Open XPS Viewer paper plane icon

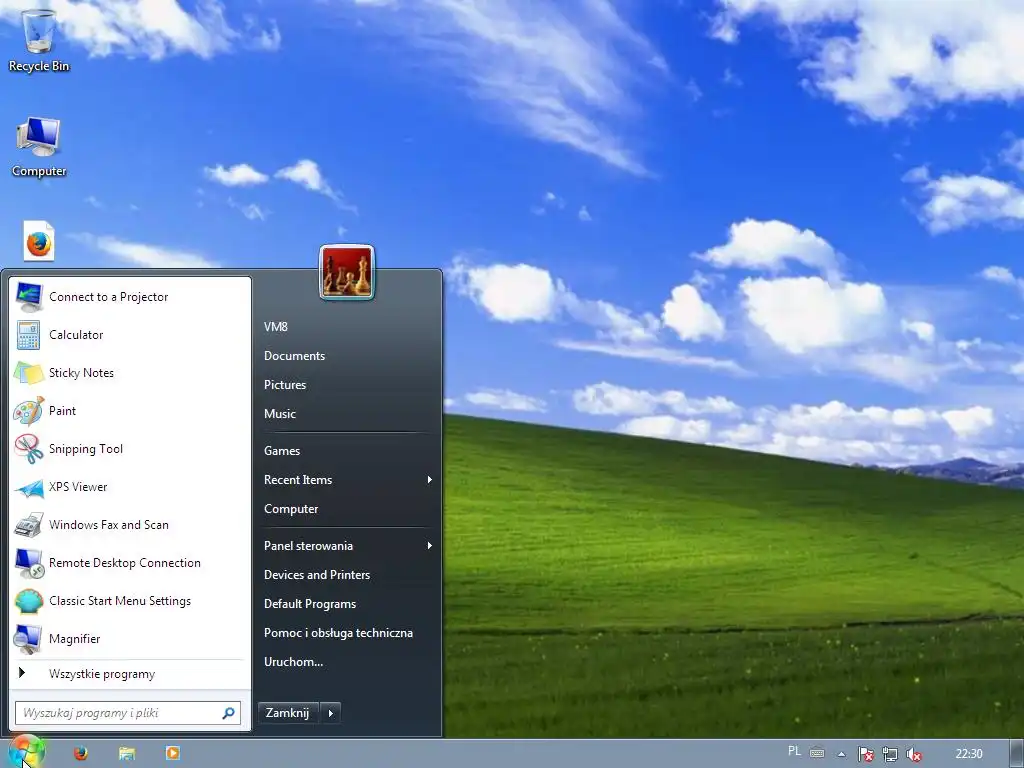29,487
